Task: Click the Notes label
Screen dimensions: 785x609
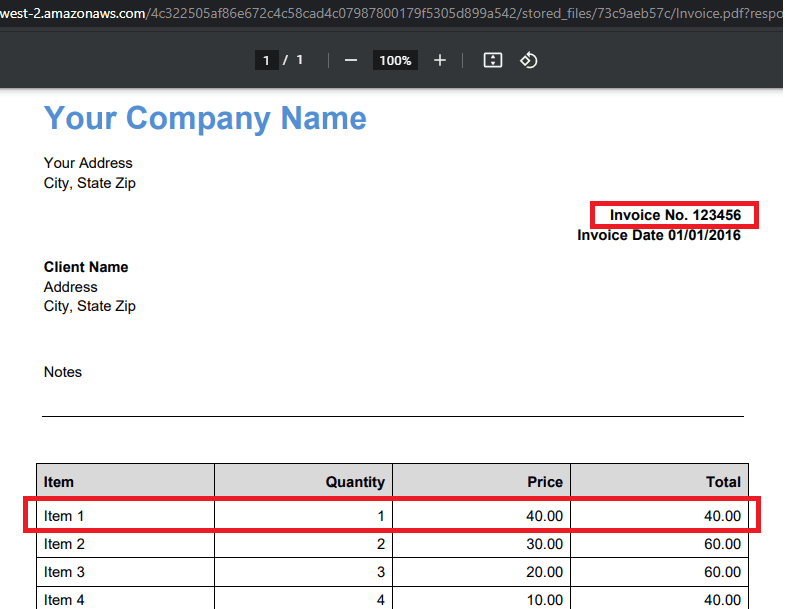Action: (63, 372)
